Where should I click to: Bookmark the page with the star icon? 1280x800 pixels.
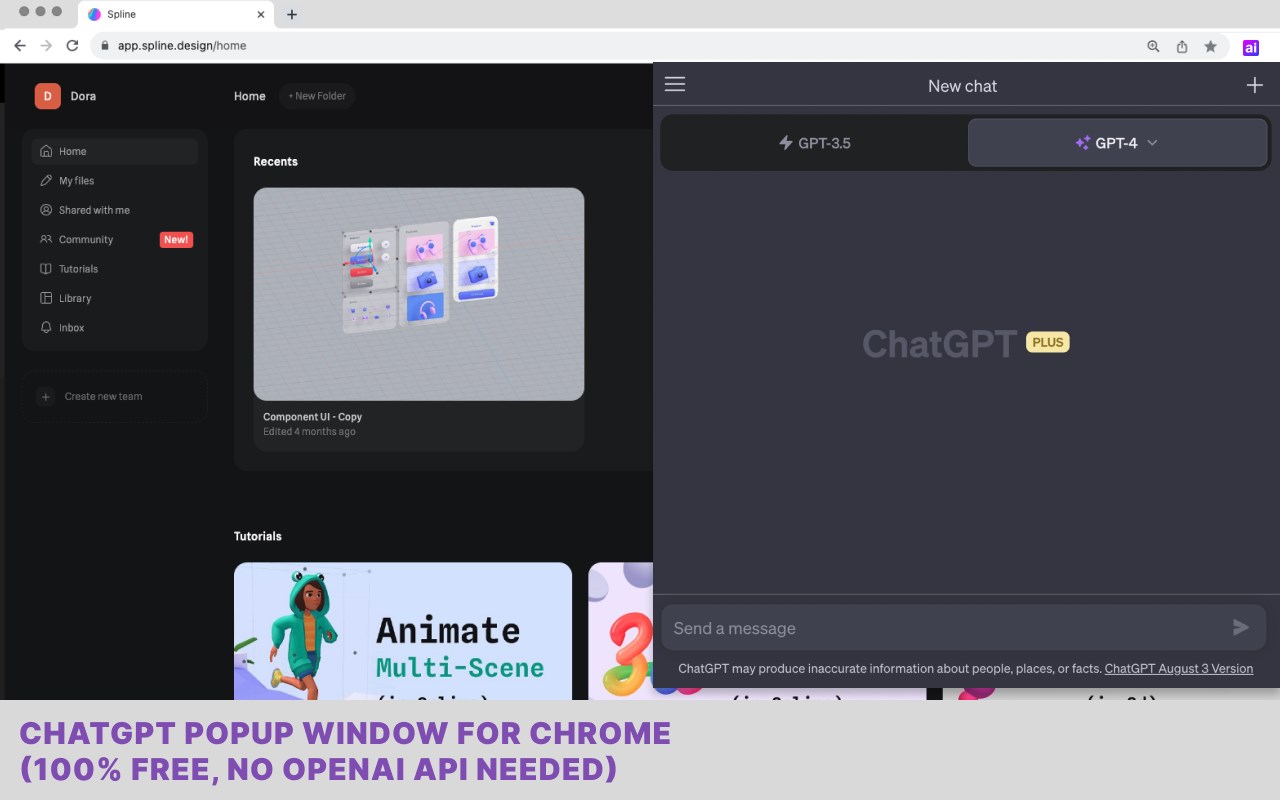1210,46
